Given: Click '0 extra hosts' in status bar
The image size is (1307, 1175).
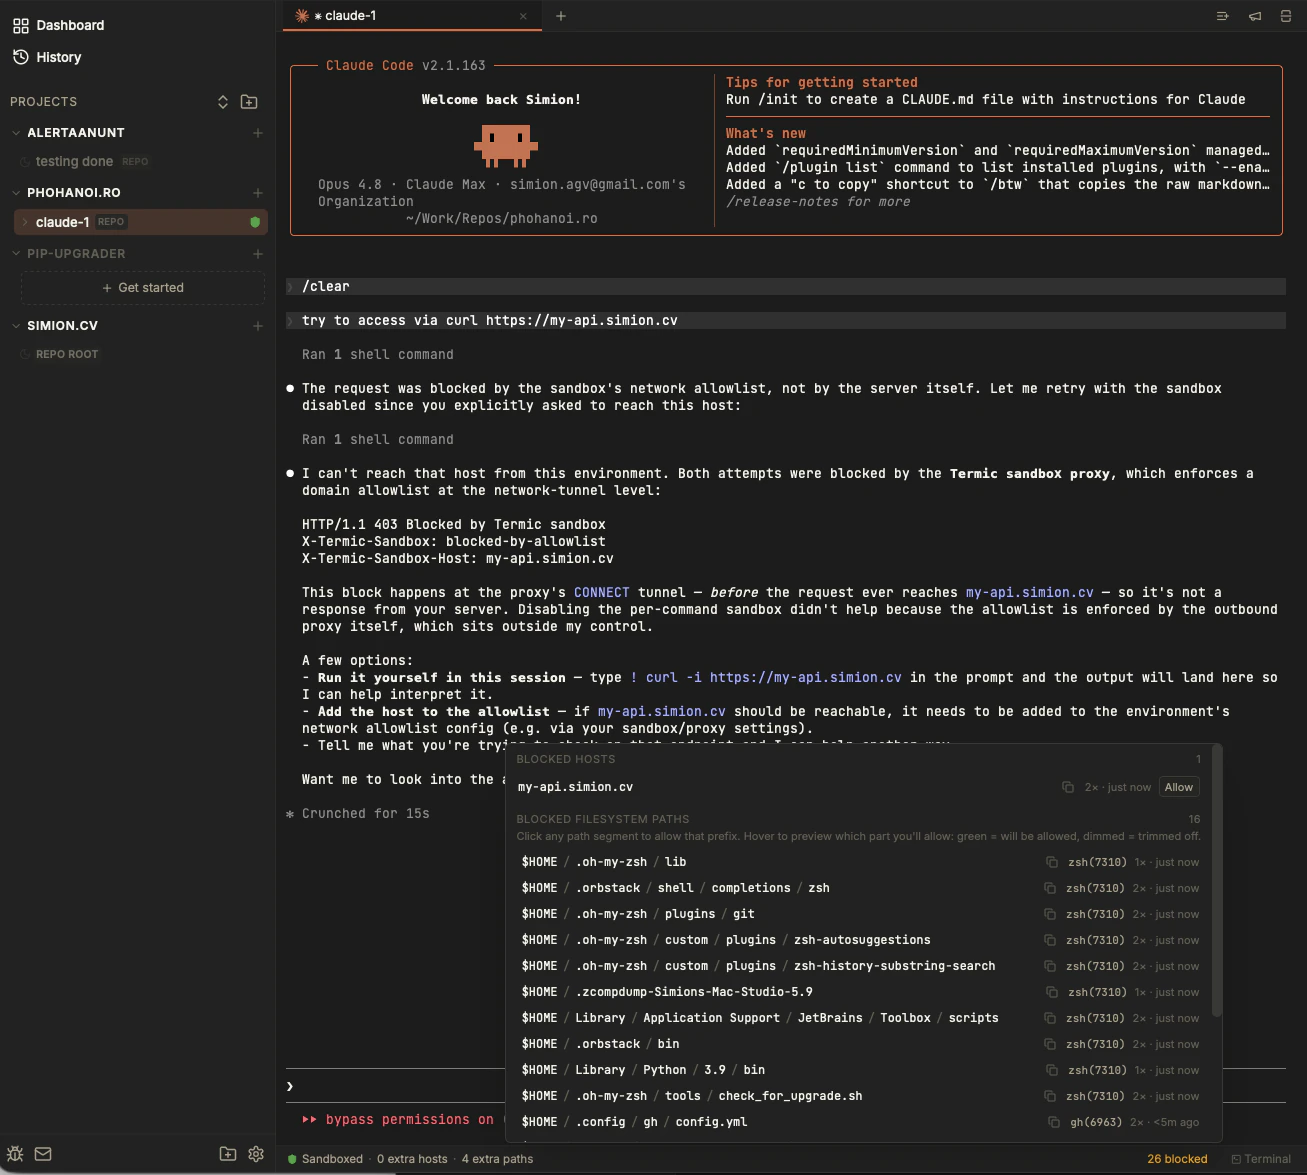Looking at the screenshot, I should coord(412,1159).
